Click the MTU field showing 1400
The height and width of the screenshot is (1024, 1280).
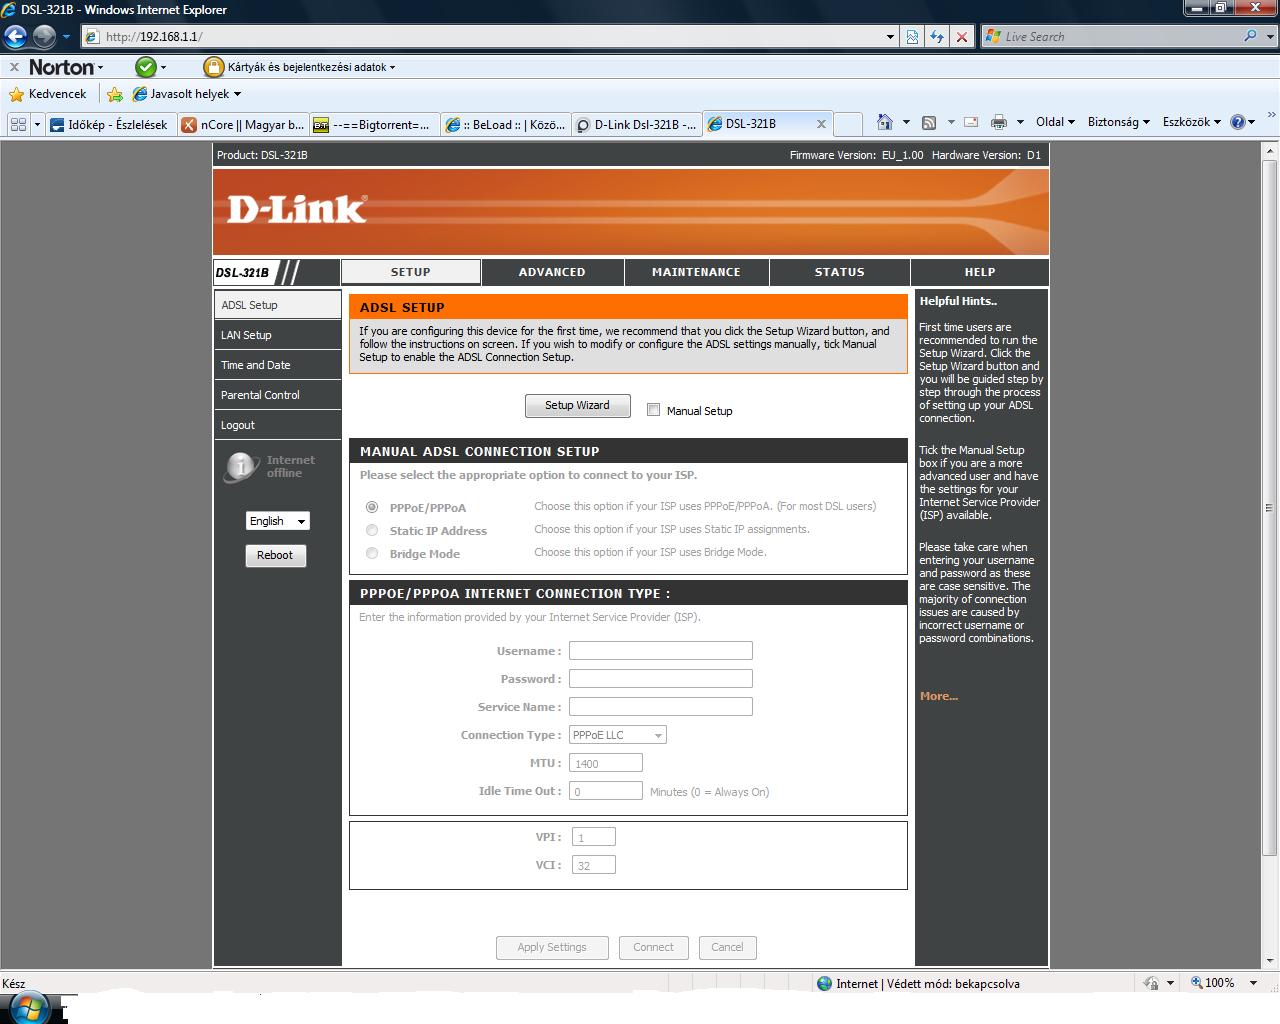[x=605, y=763]
